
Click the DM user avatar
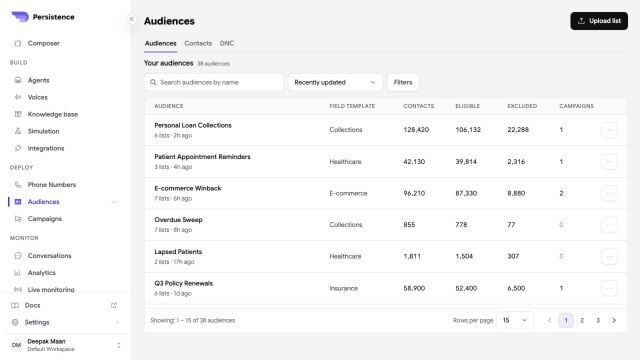16,345
